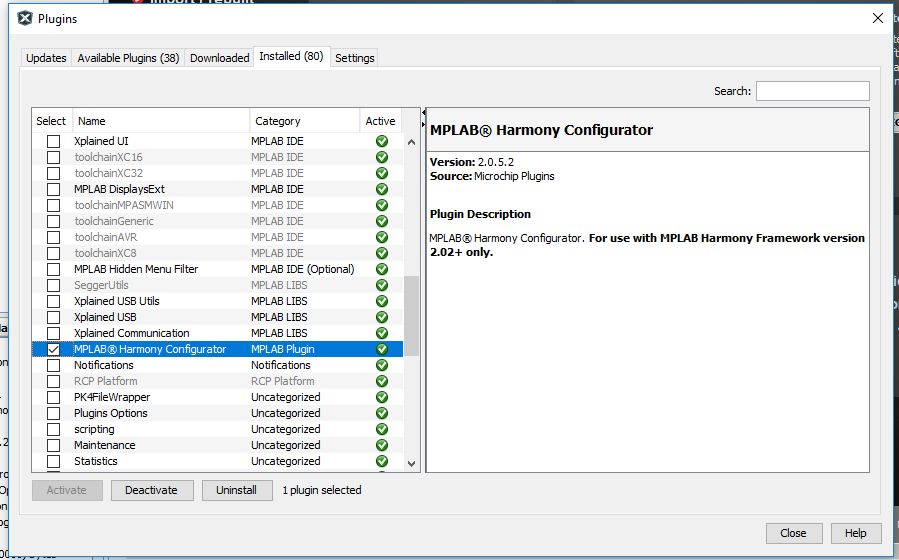The image size is (899, 560).
Task: Select the RCP Platform plugin name
Action: 105,381
